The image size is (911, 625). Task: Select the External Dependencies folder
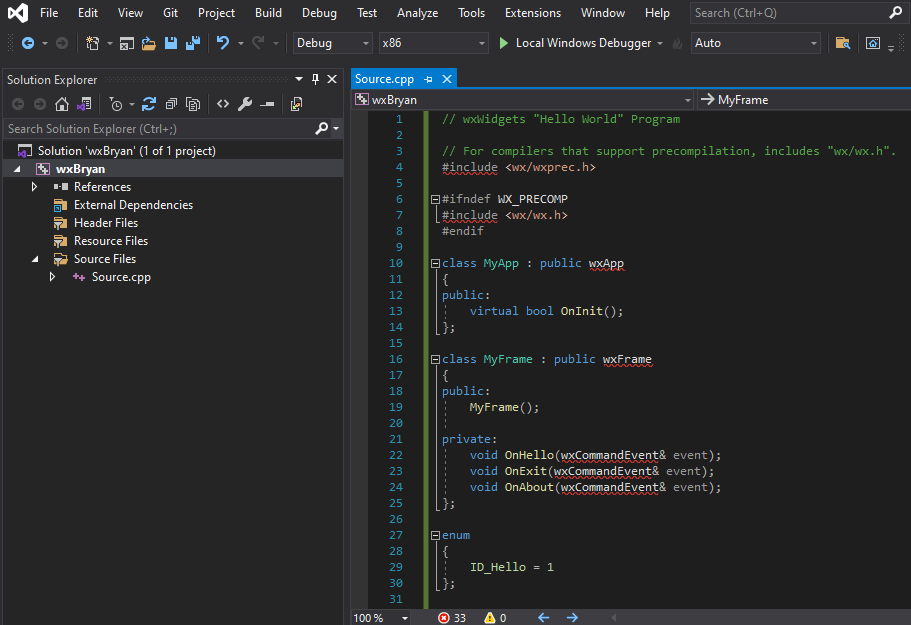coord(133,205)
